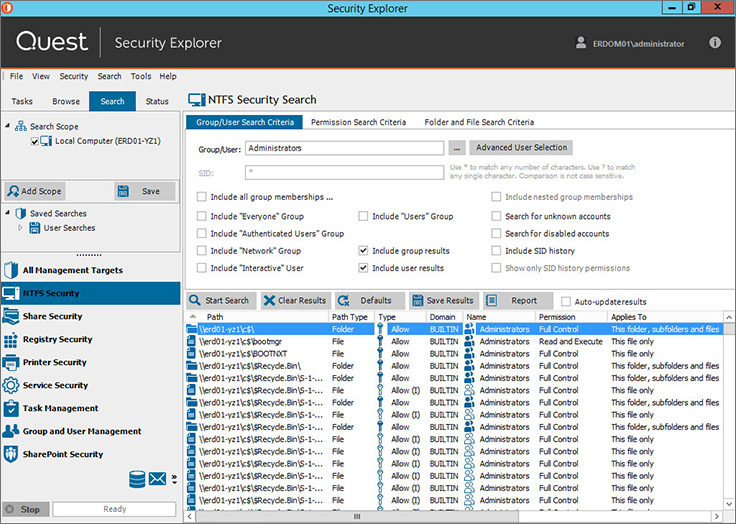Click the NTFS Security Search title icon
Screen dimensions: 736x524
(x=197, y=100)
